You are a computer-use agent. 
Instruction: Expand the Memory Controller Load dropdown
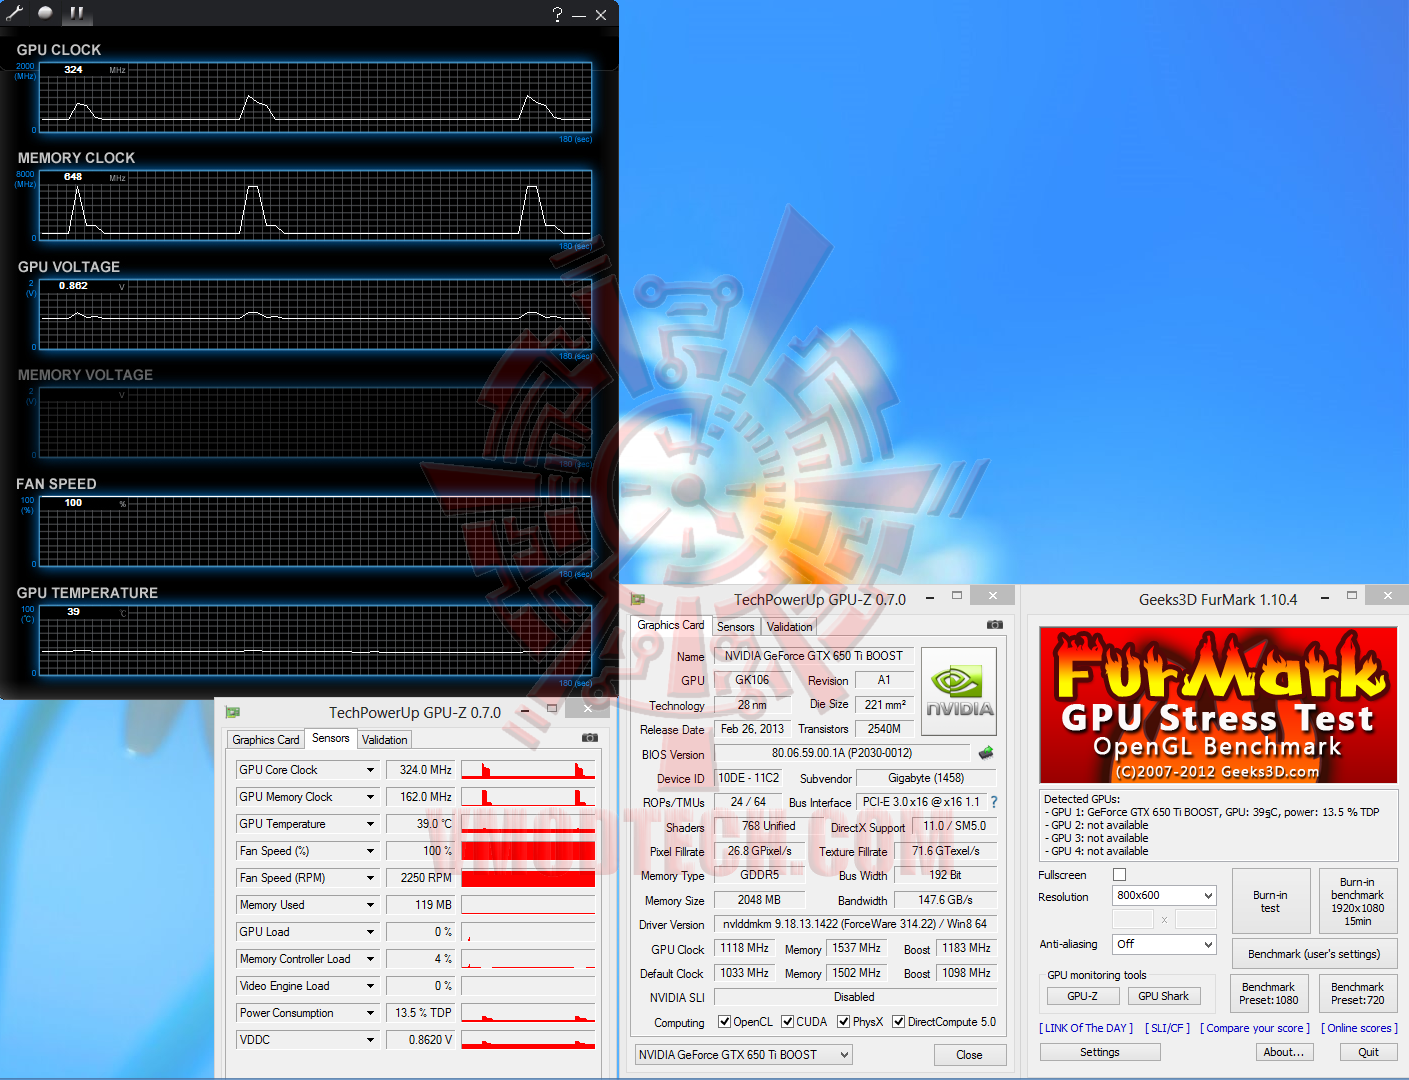click(x=370, y=959)
